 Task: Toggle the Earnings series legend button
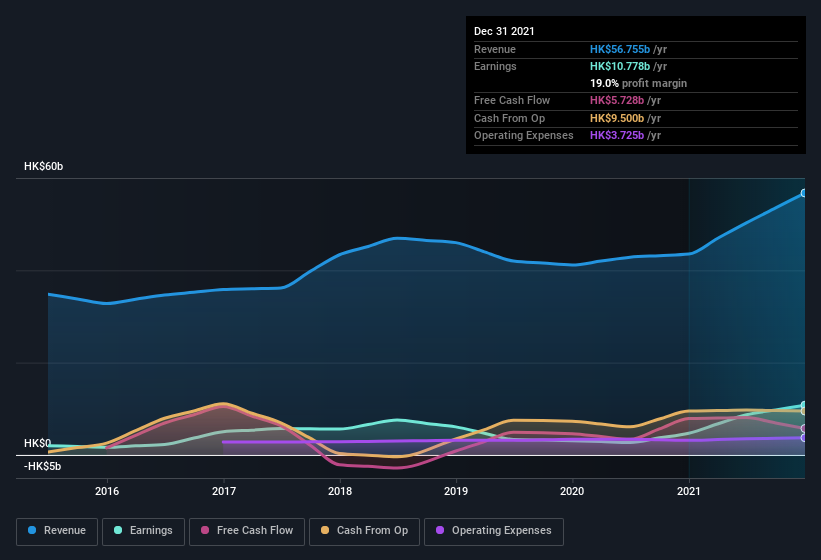click(x=143, y=531)
